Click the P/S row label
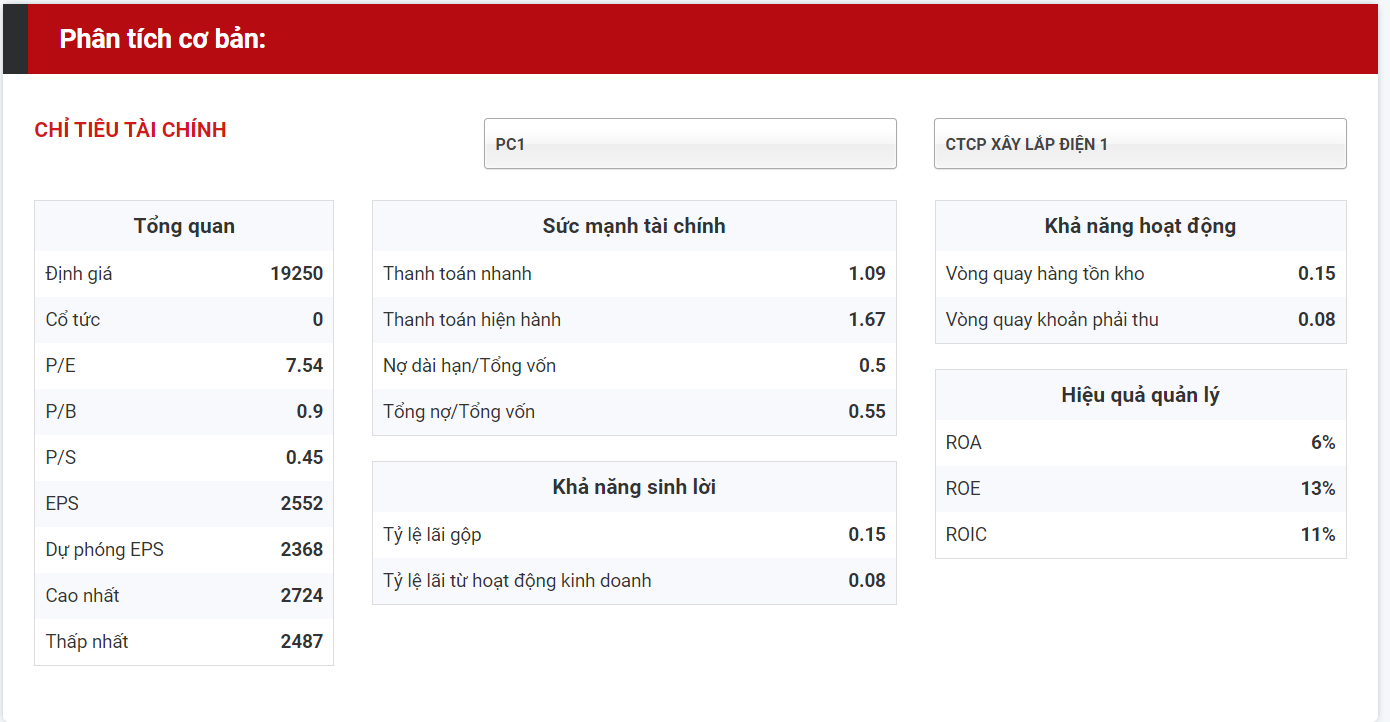This screenshot has height=722, width=1390. [61, 458]
